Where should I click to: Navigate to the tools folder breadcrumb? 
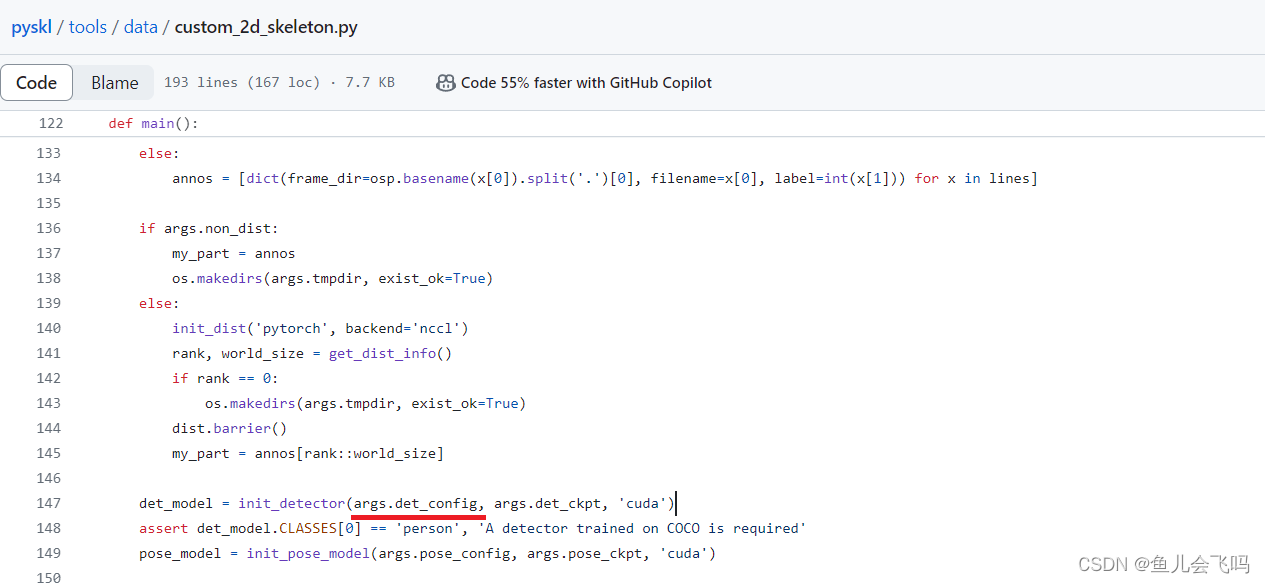pos(87,27)
